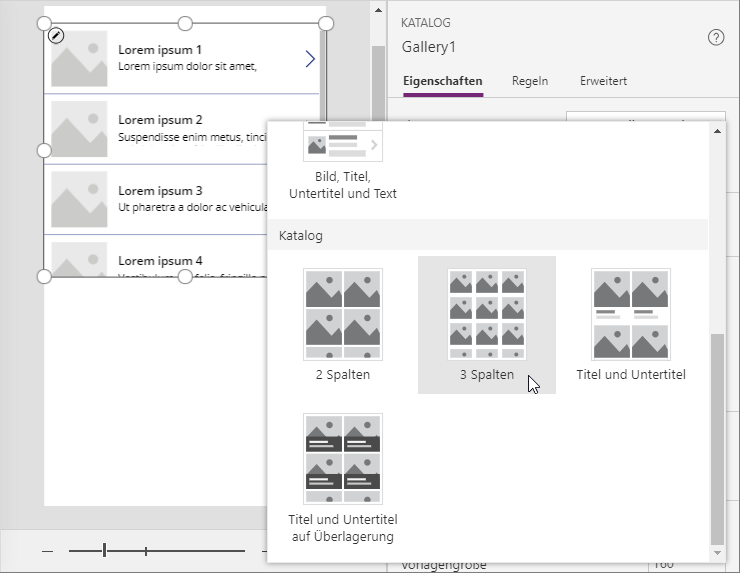Click the Gallery1 control name
The image size is (740, 573).
coord(429,46)
